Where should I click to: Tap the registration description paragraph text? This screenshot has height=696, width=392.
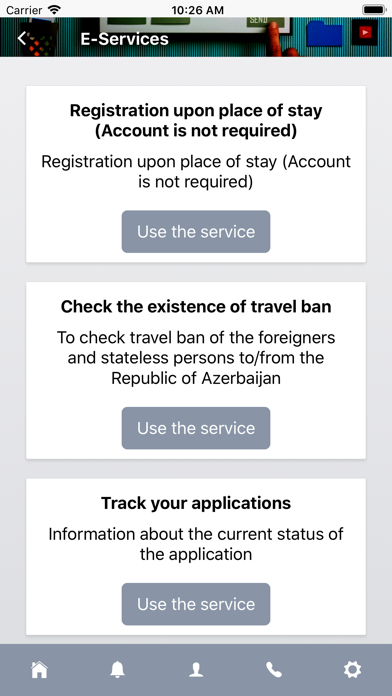196,172
